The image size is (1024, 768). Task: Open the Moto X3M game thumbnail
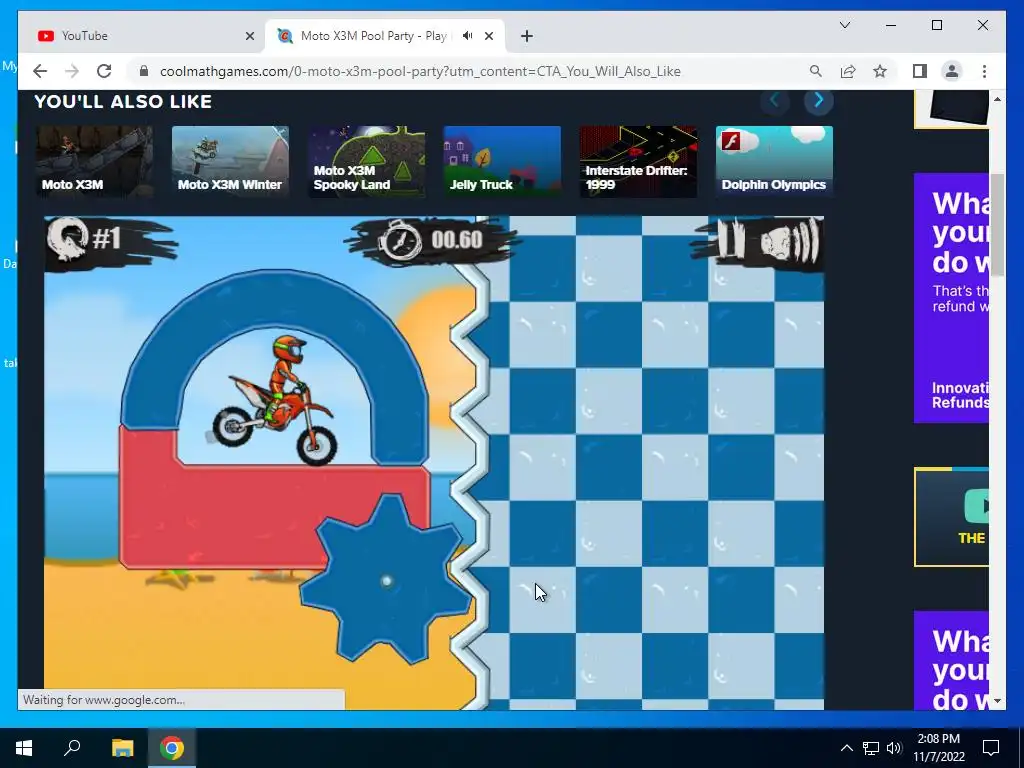click(95, 161)
